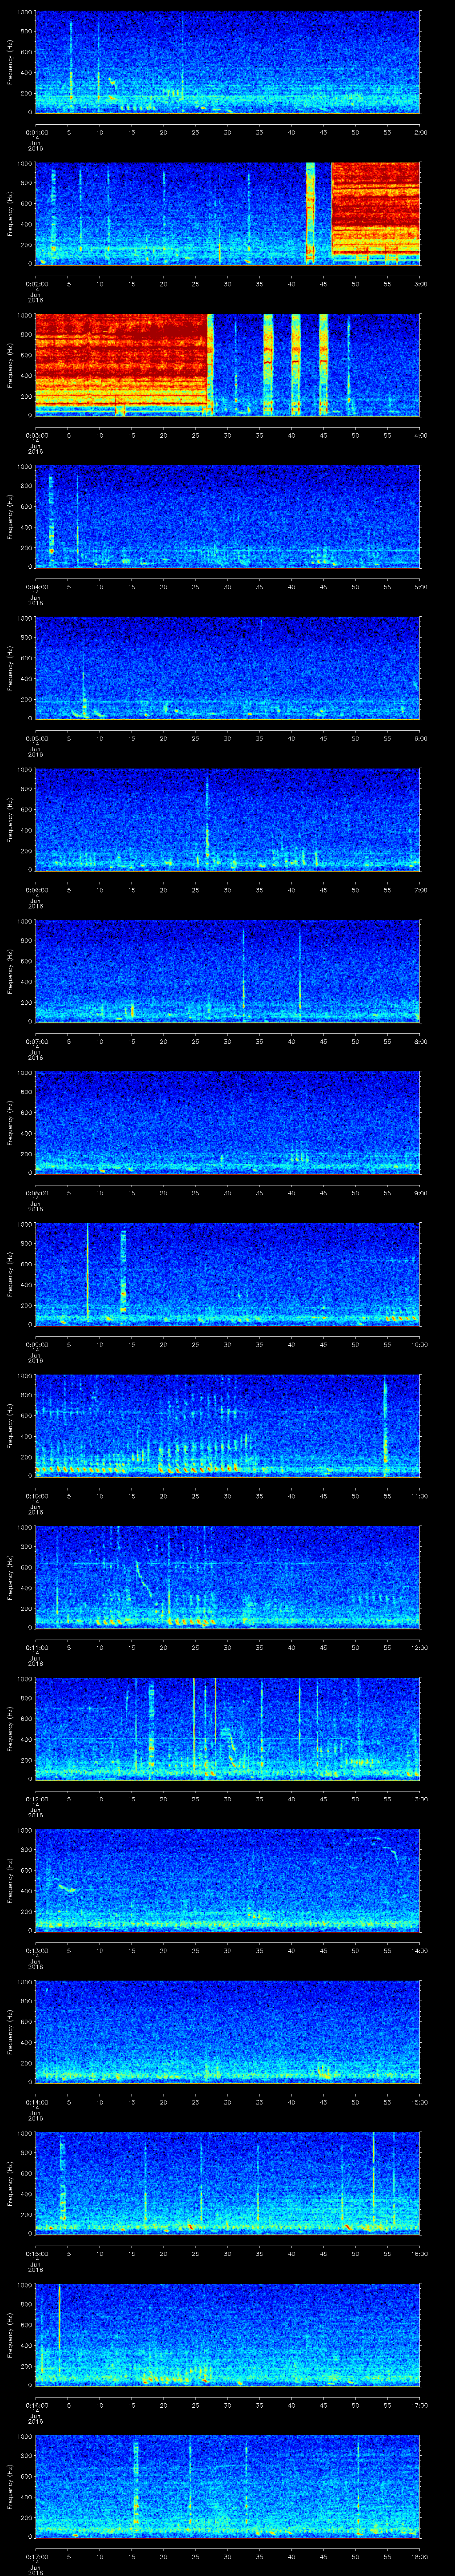Click the '0:10:00' start time label
The image size is (455, 2576).
(36, 1496)
